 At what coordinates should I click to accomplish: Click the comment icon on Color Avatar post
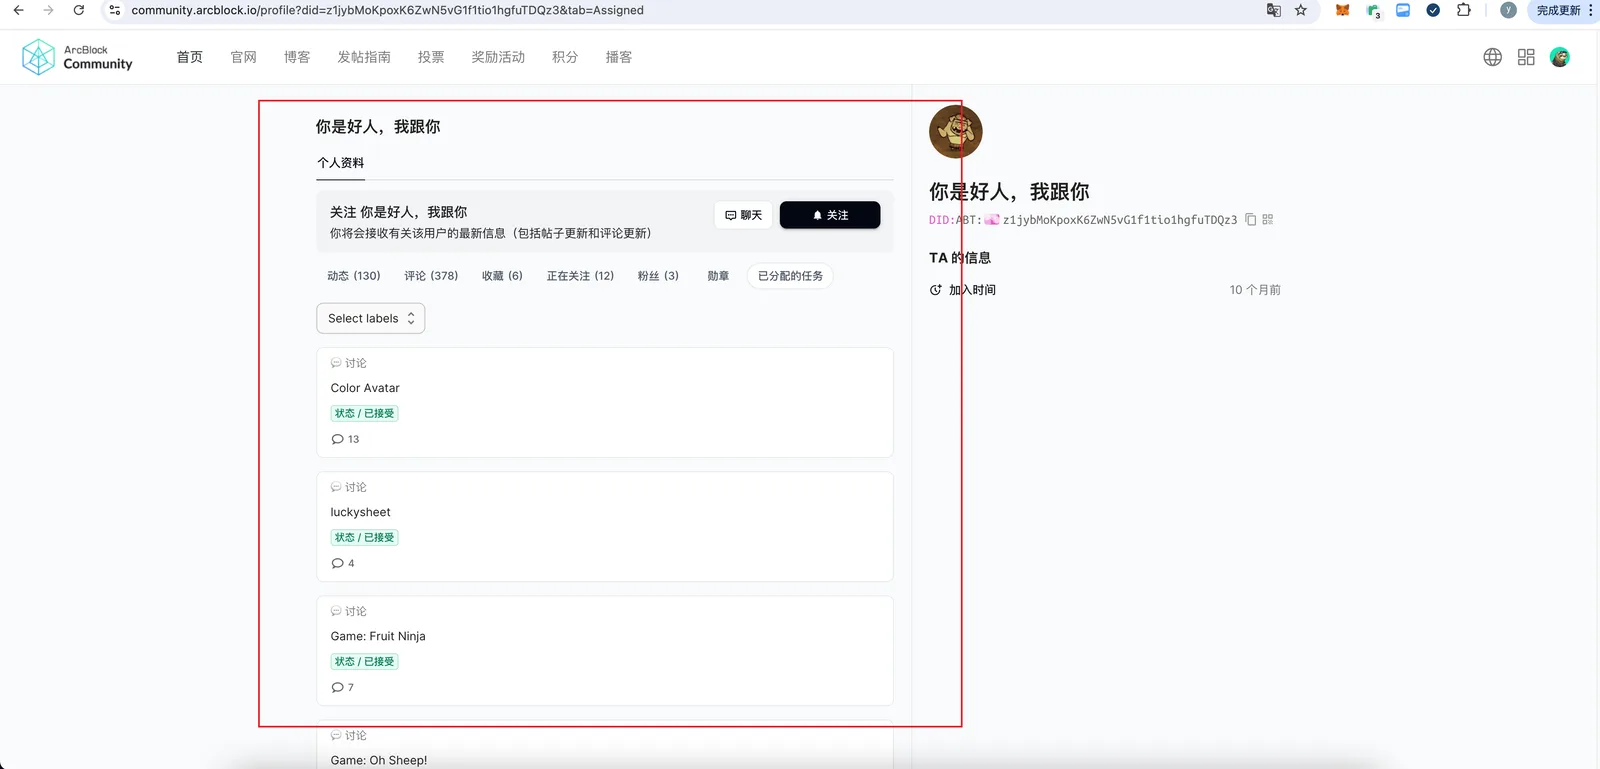coord(337,440)
